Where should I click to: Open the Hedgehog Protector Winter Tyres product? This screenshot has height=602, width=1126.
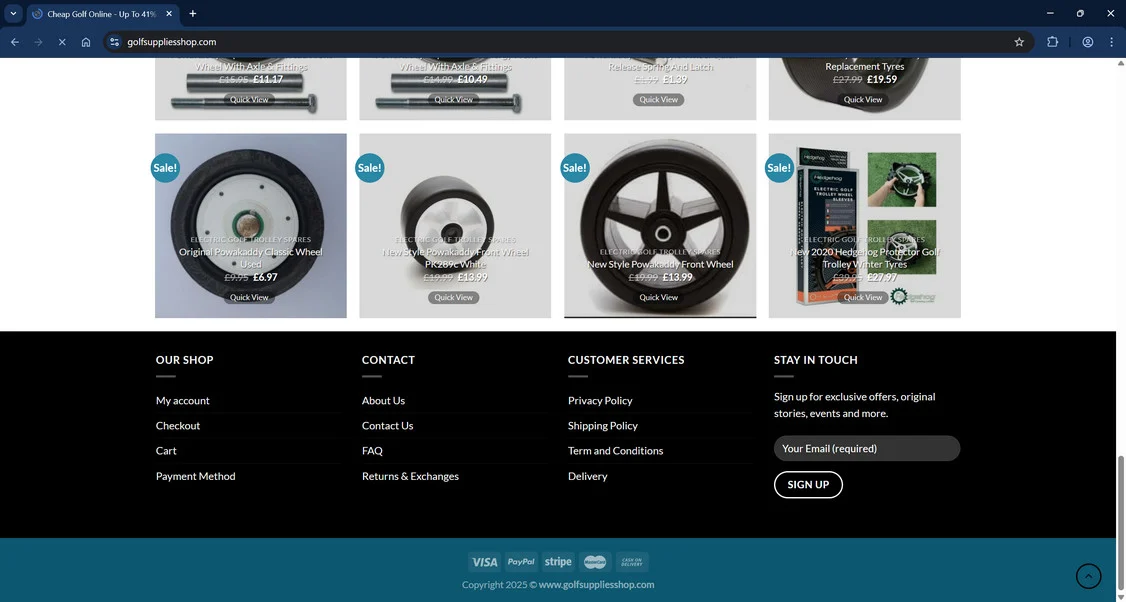click(865, 258)
